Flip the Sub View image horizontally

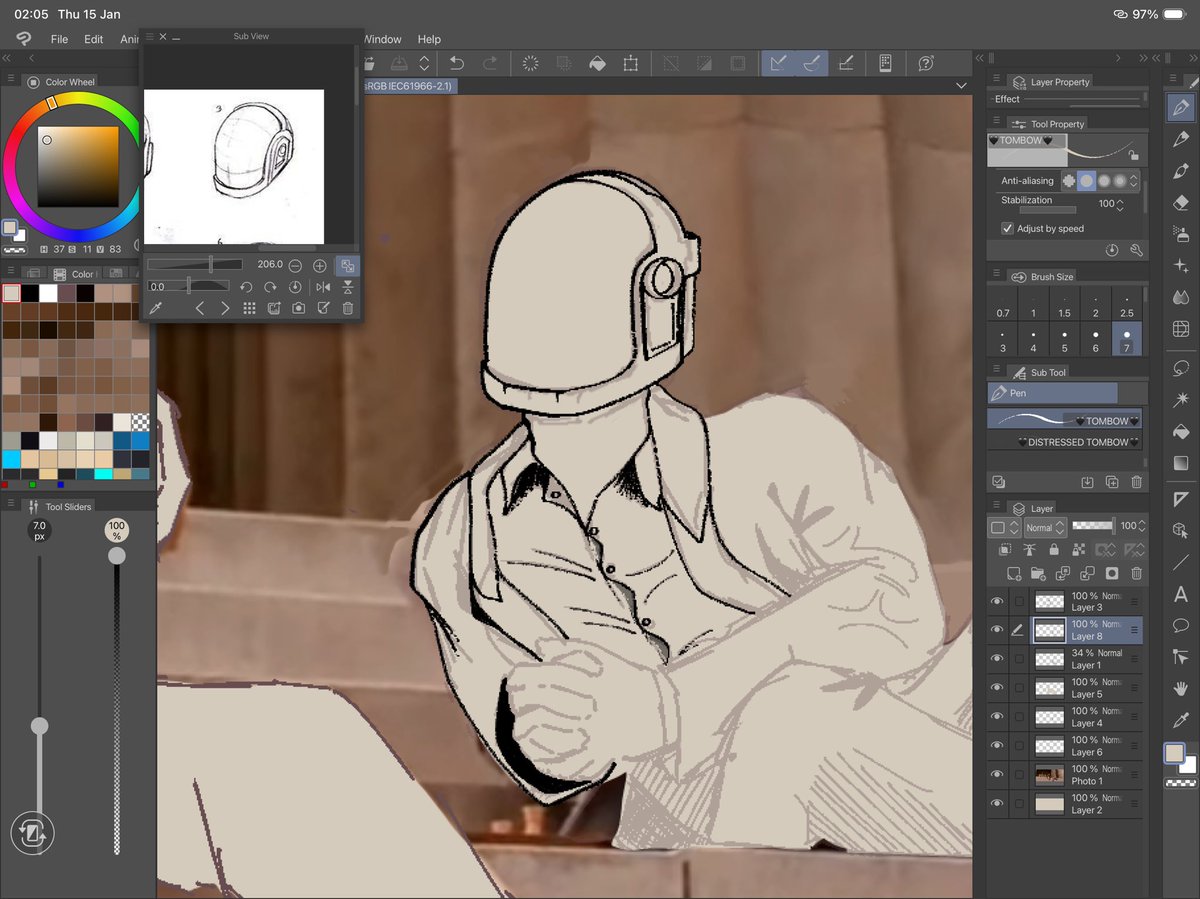click(x=323, y=287)
